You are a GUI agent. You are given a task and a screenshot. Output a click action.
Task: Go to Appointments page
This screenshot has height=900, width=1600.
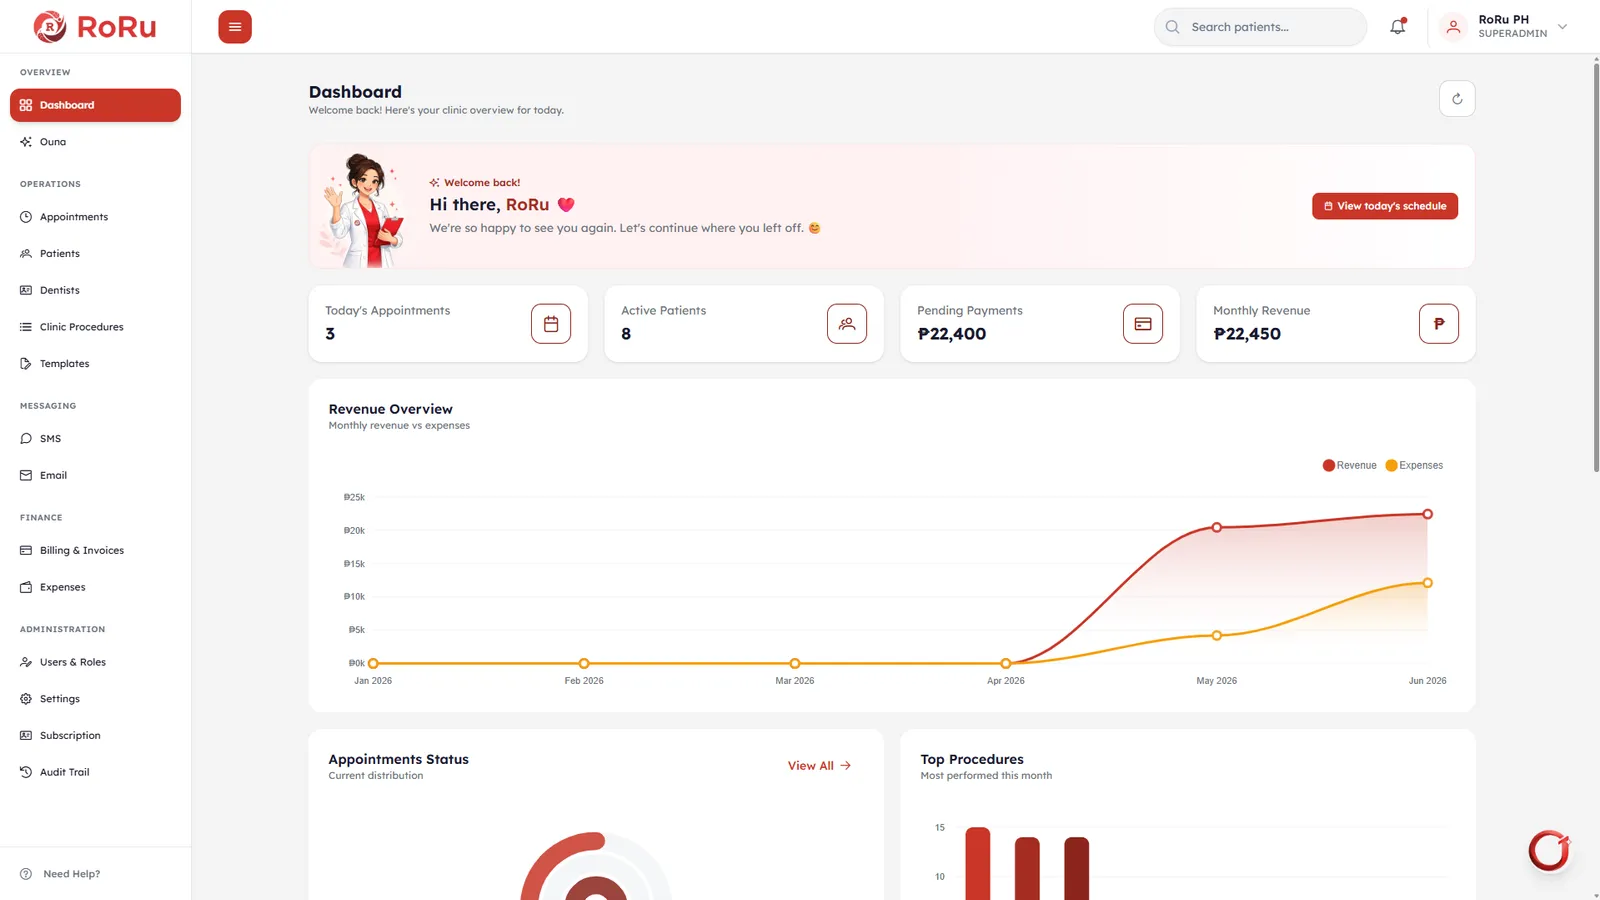95,217
